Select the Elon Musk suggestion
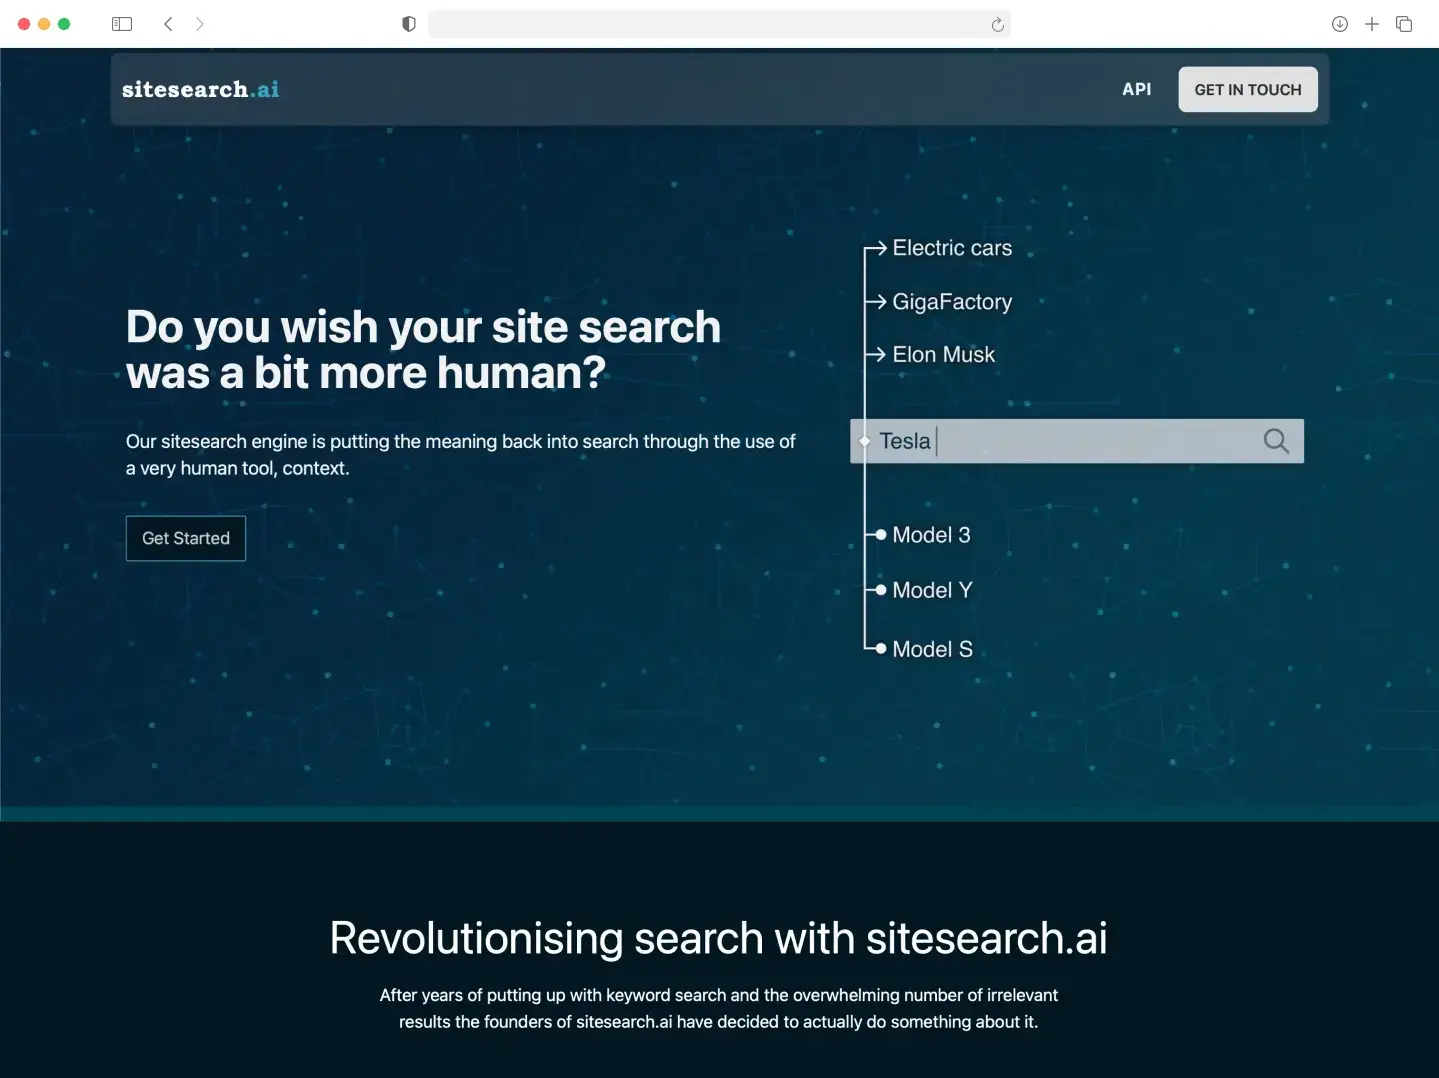This screenshot has width=1439, height=1078. click(x=943, y=355)
